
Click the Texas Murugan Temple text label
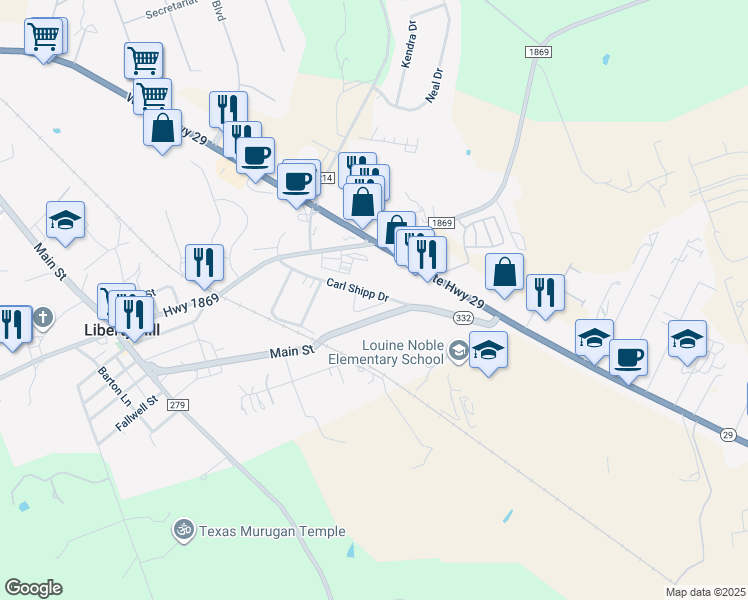(272, 531)
